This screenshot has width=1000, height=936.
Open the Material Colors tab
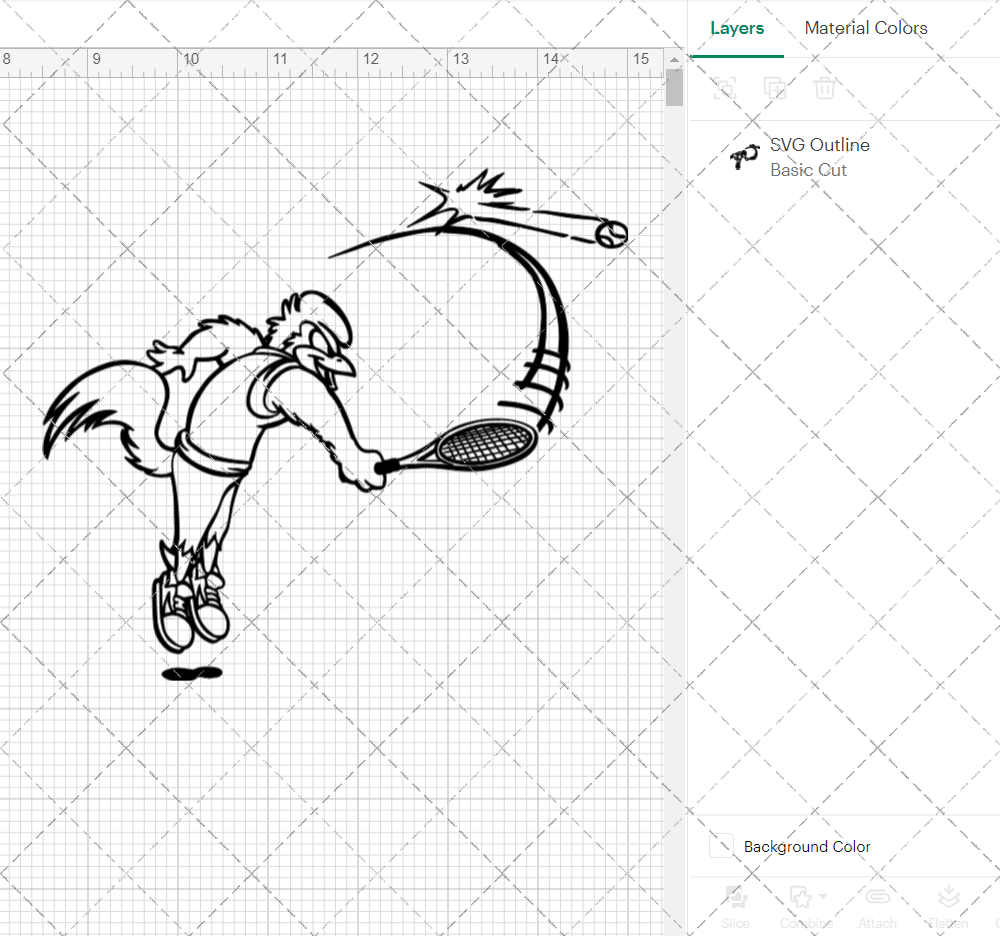tap(865, 28)
